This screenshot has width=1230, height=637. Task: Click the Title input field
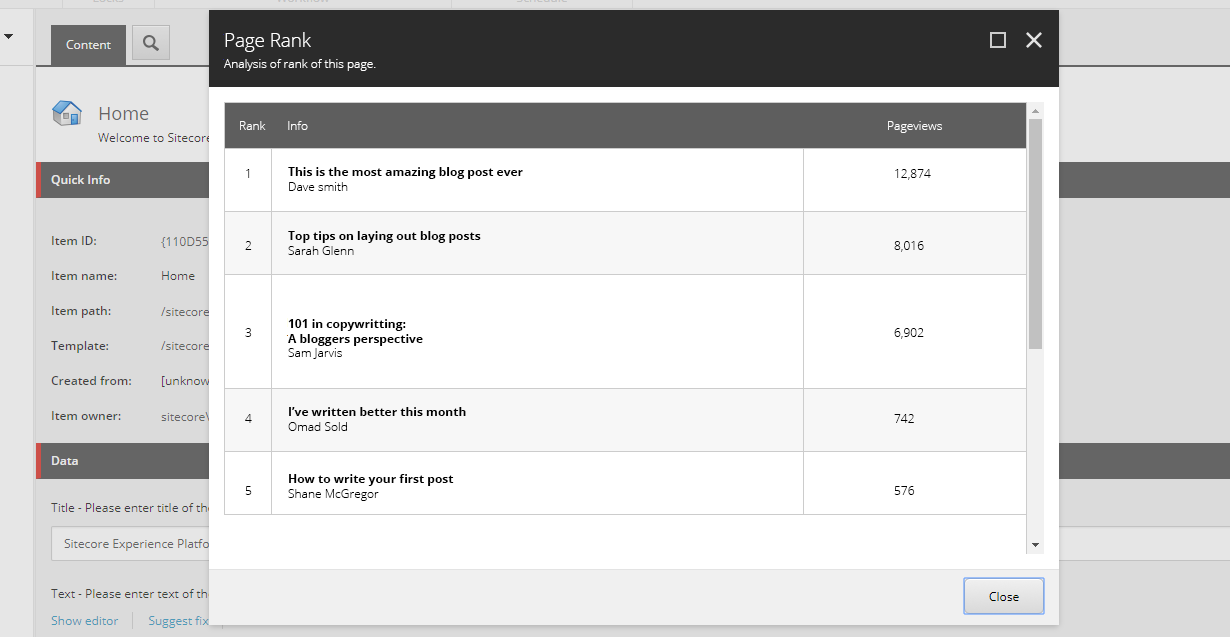coord(130,544)
